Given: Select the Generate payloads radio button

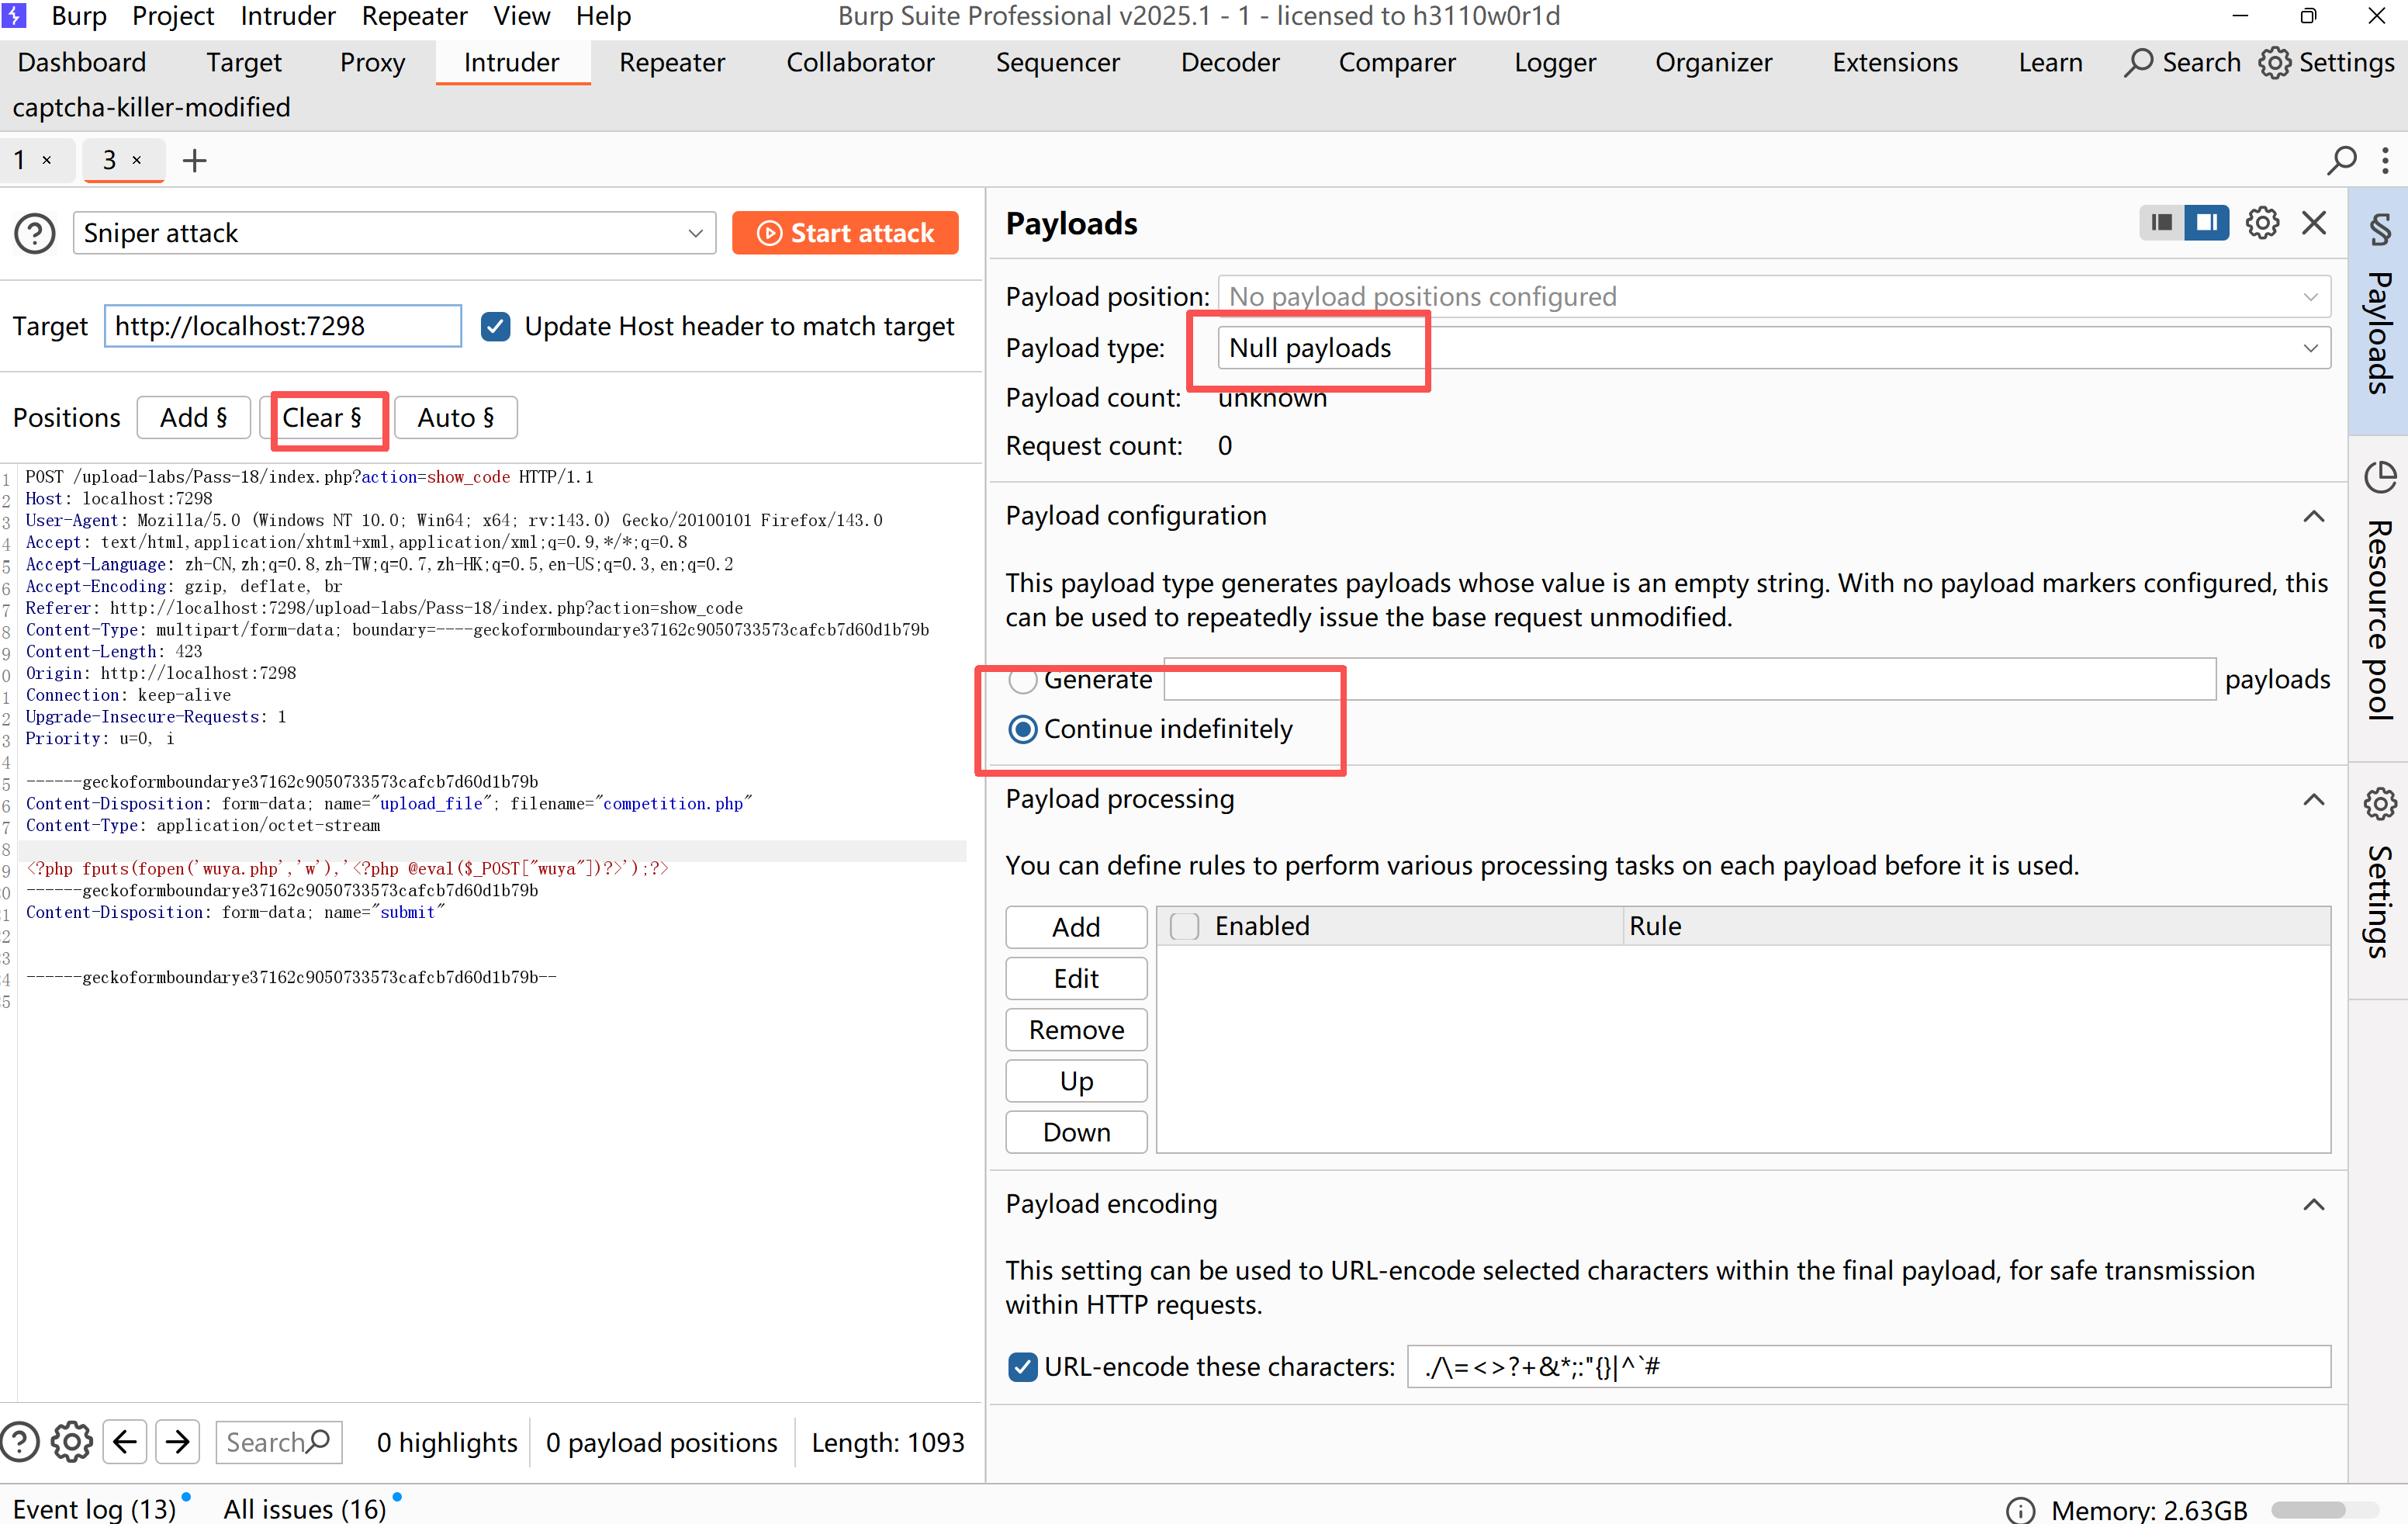Looking at the screenshot, I should 1022,680.
